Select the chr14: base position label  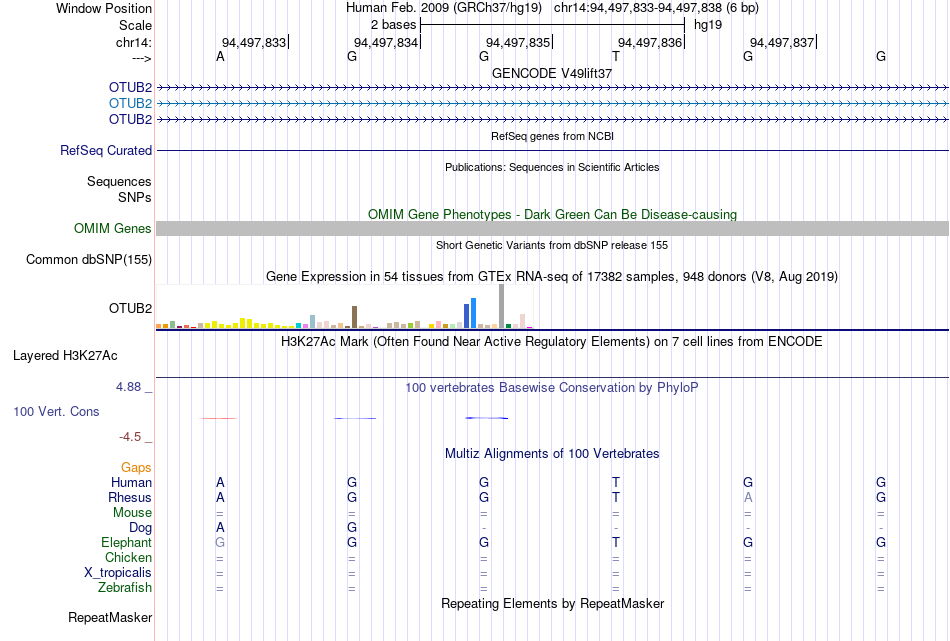(133, 42)
